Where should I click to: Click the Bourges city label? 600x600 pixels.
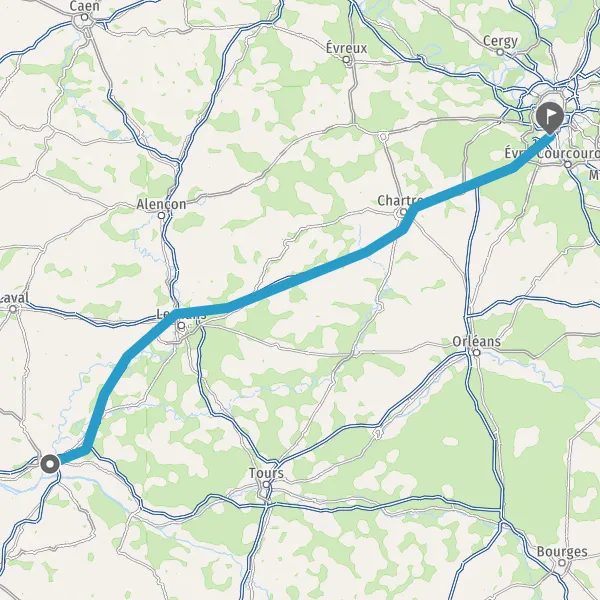click(562, 551)
